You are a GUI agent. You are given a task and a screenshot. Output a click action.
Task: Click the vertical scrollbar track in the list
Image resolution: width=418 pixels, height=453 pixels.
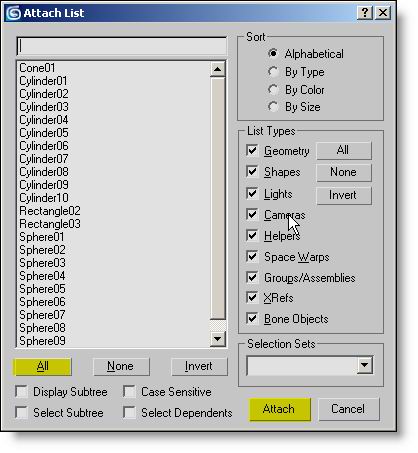pos(218,198)
